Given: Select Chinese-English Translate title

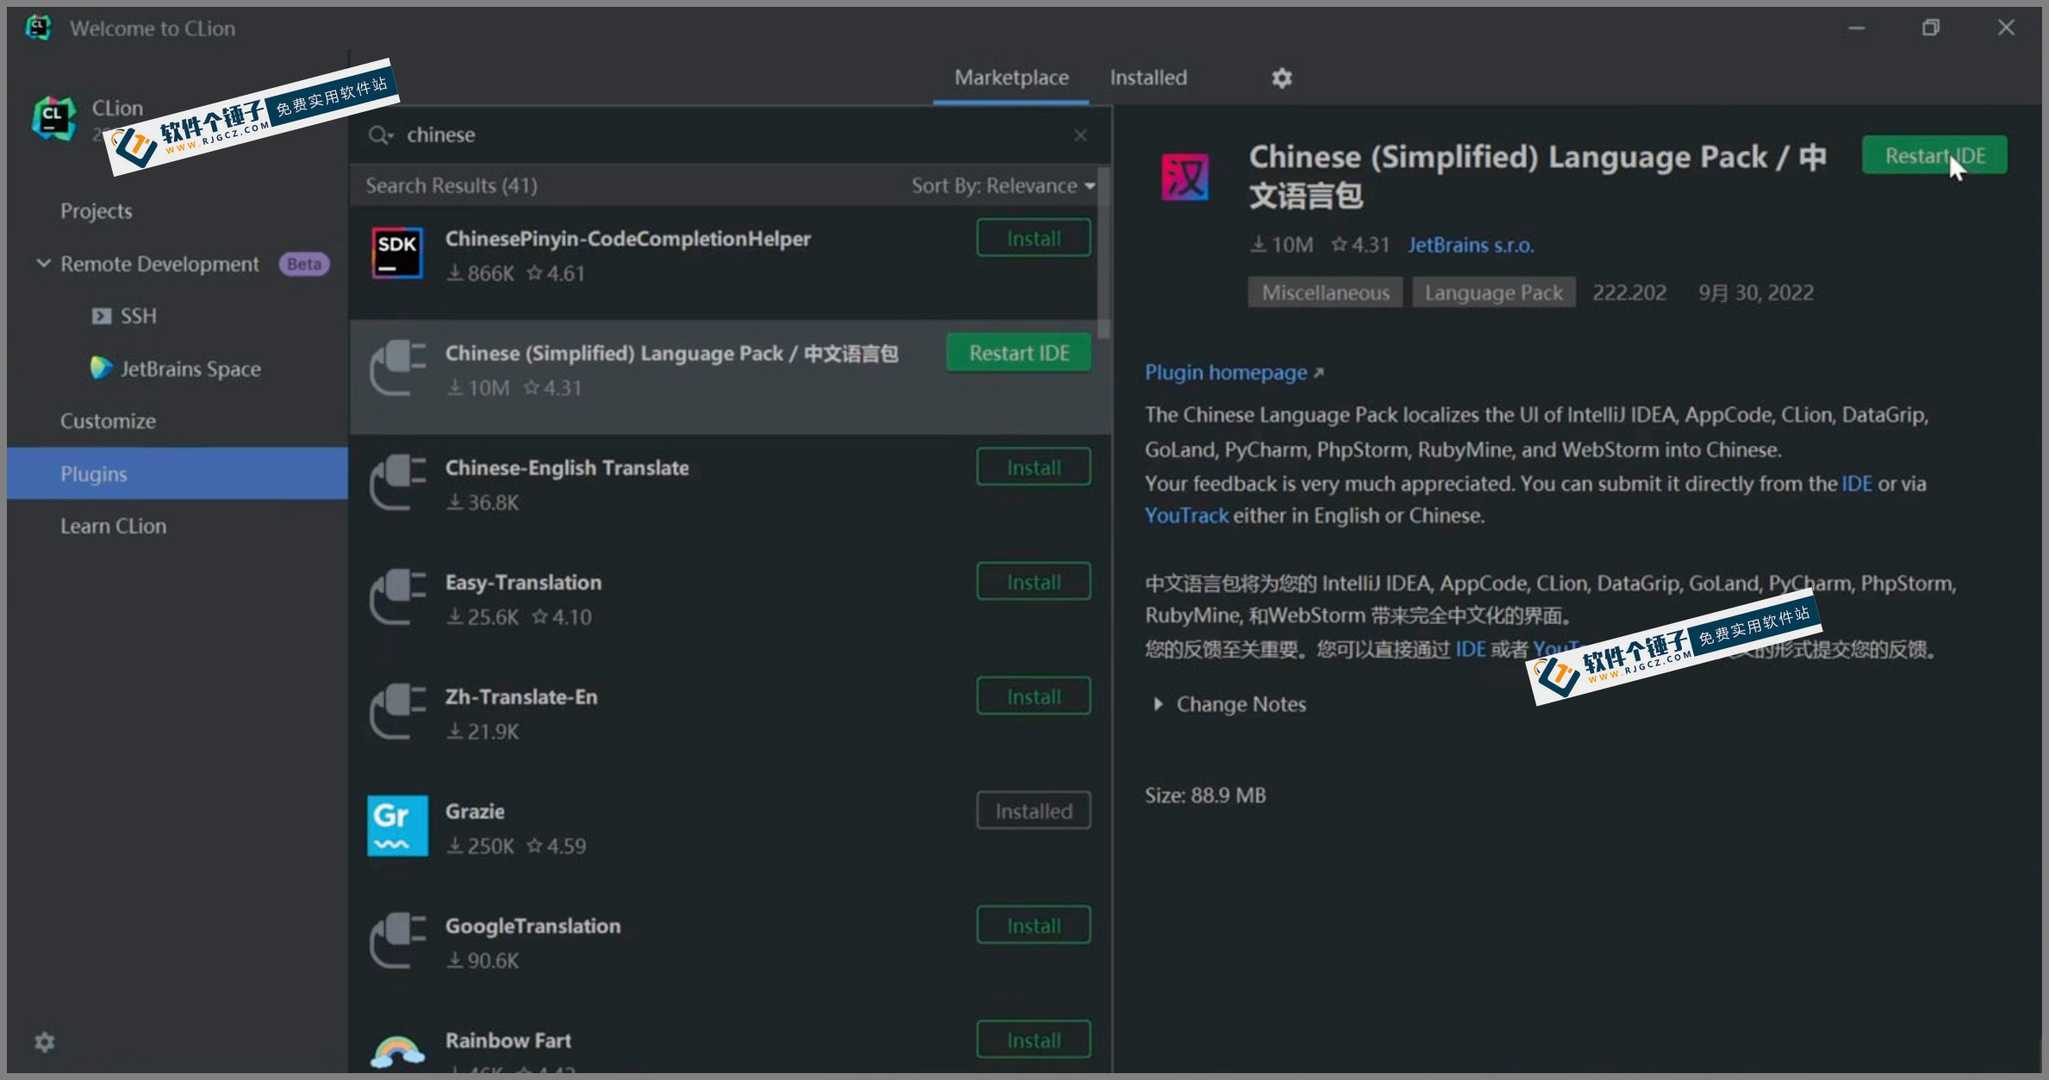Looking at the screenshot, I should click(567, 467).
